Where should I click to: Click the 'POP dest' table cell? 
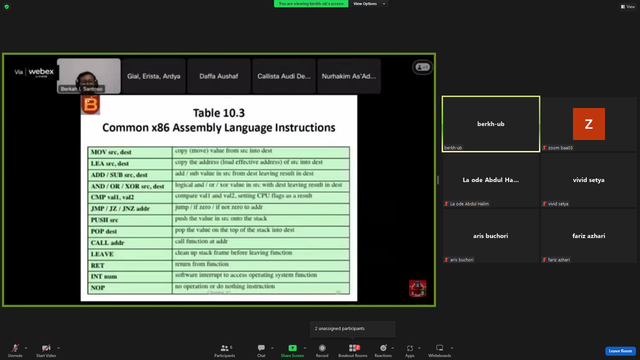pyautogui.click(x=130, y=231)
